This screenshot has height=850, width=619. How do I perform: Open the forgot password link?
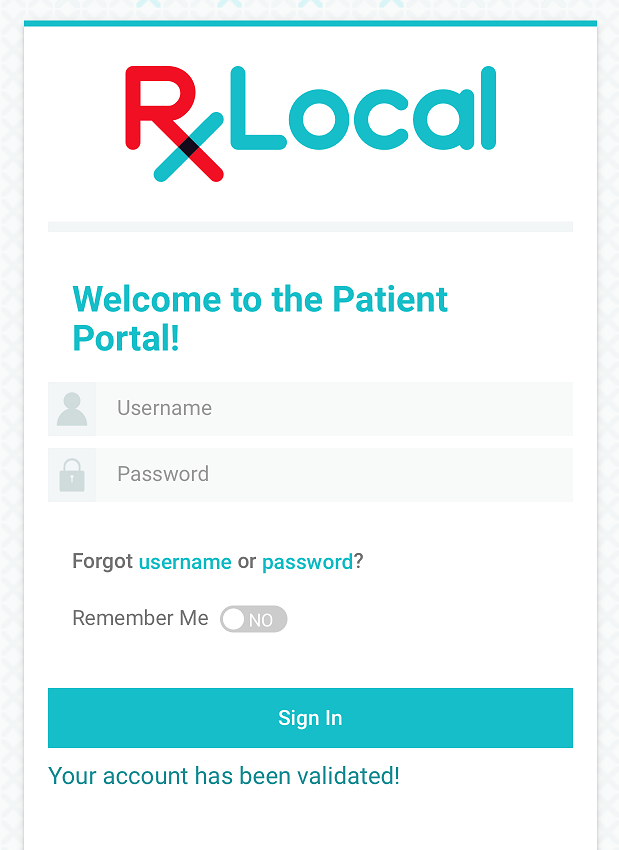coord(308,563)
